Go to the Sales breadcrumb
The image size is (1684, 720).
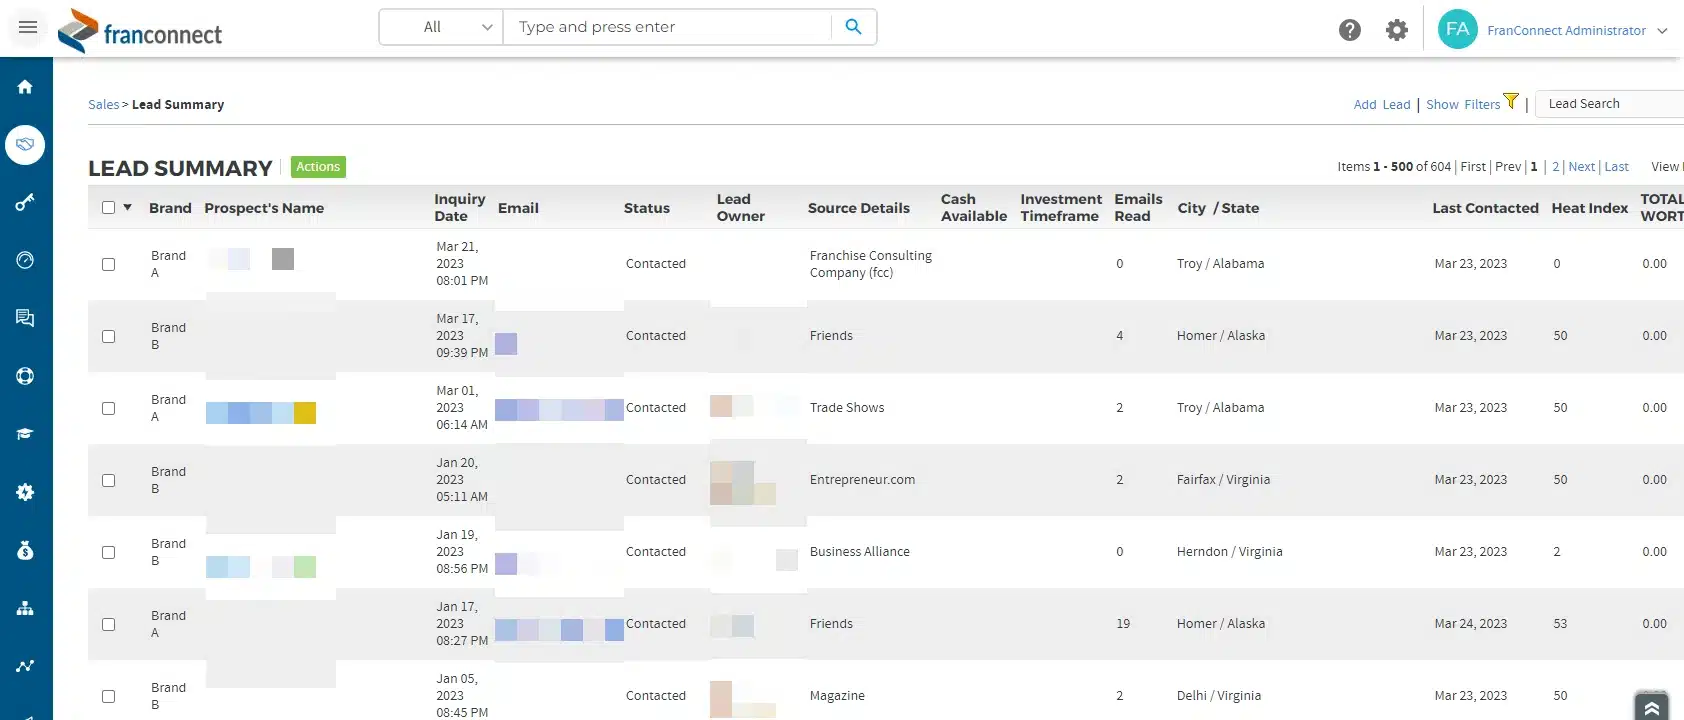[103, 104]
